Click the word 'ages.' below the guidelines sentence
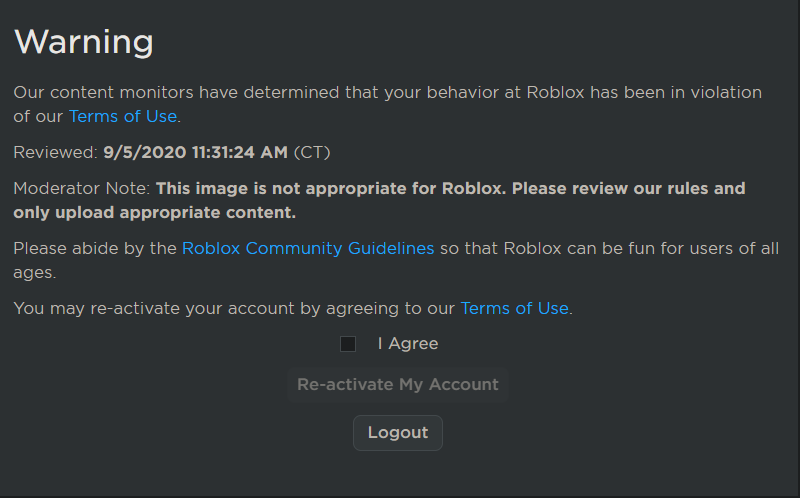800x498 pixels. tap(35, 272)
